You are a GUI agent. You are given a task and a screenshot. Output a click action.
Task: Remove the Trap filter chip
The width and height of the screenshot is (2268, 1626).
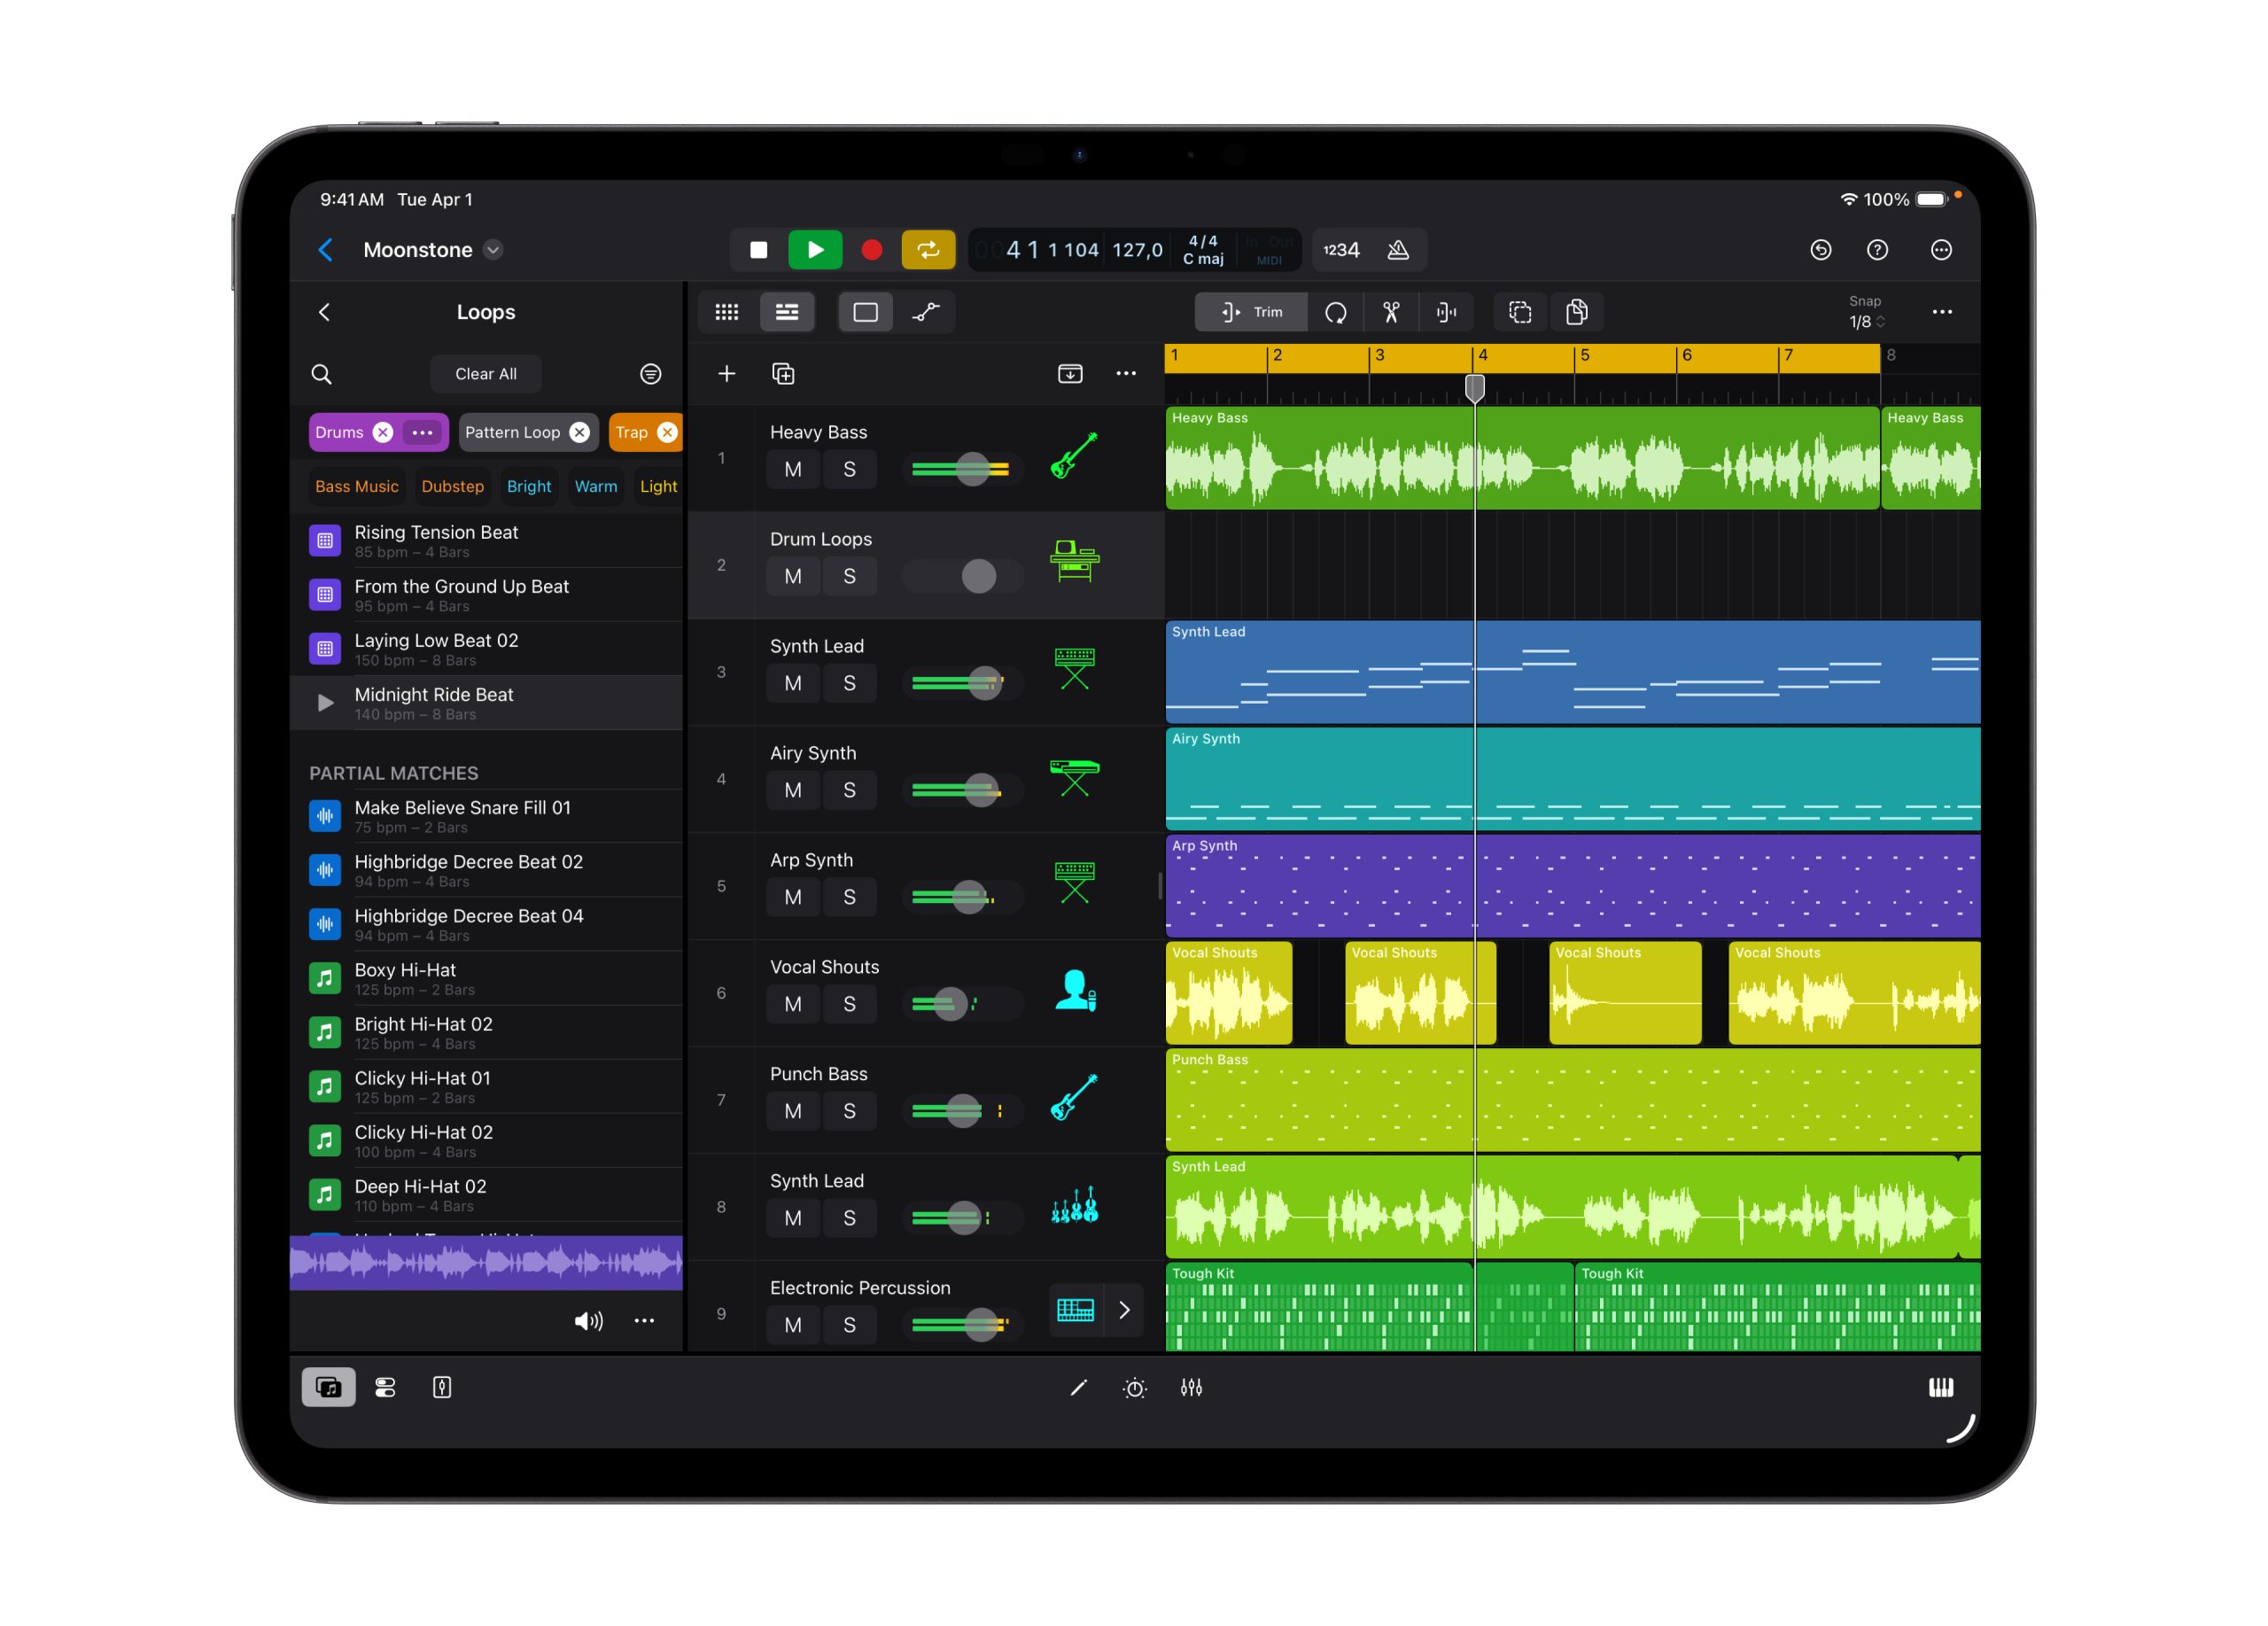coord(667,432)
